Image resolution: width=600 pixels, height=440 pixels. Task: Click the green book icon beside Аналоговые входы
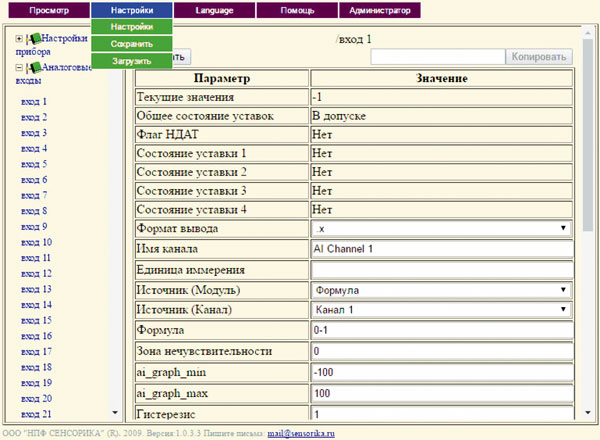click(x=34, y=68)
